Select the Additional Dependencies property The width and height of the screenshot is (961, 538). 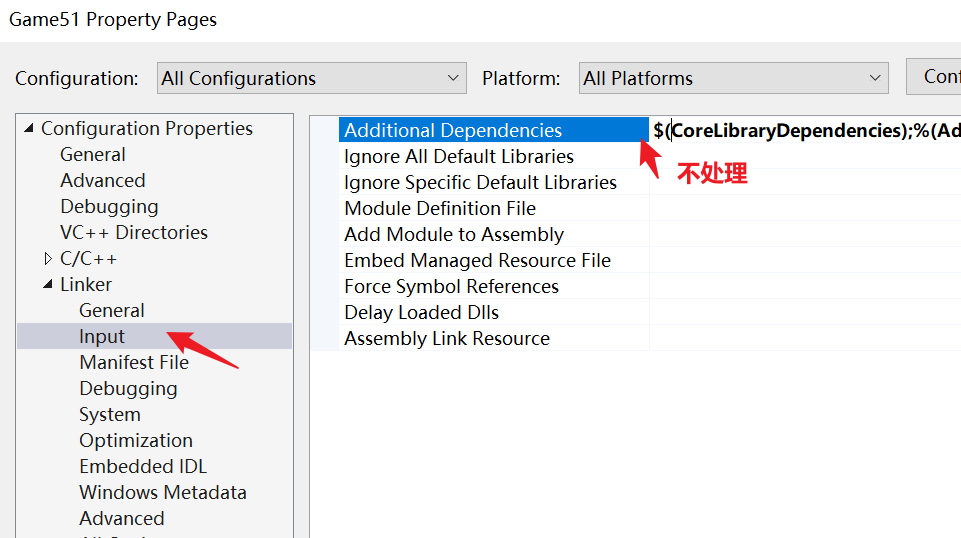coord(453,130)
